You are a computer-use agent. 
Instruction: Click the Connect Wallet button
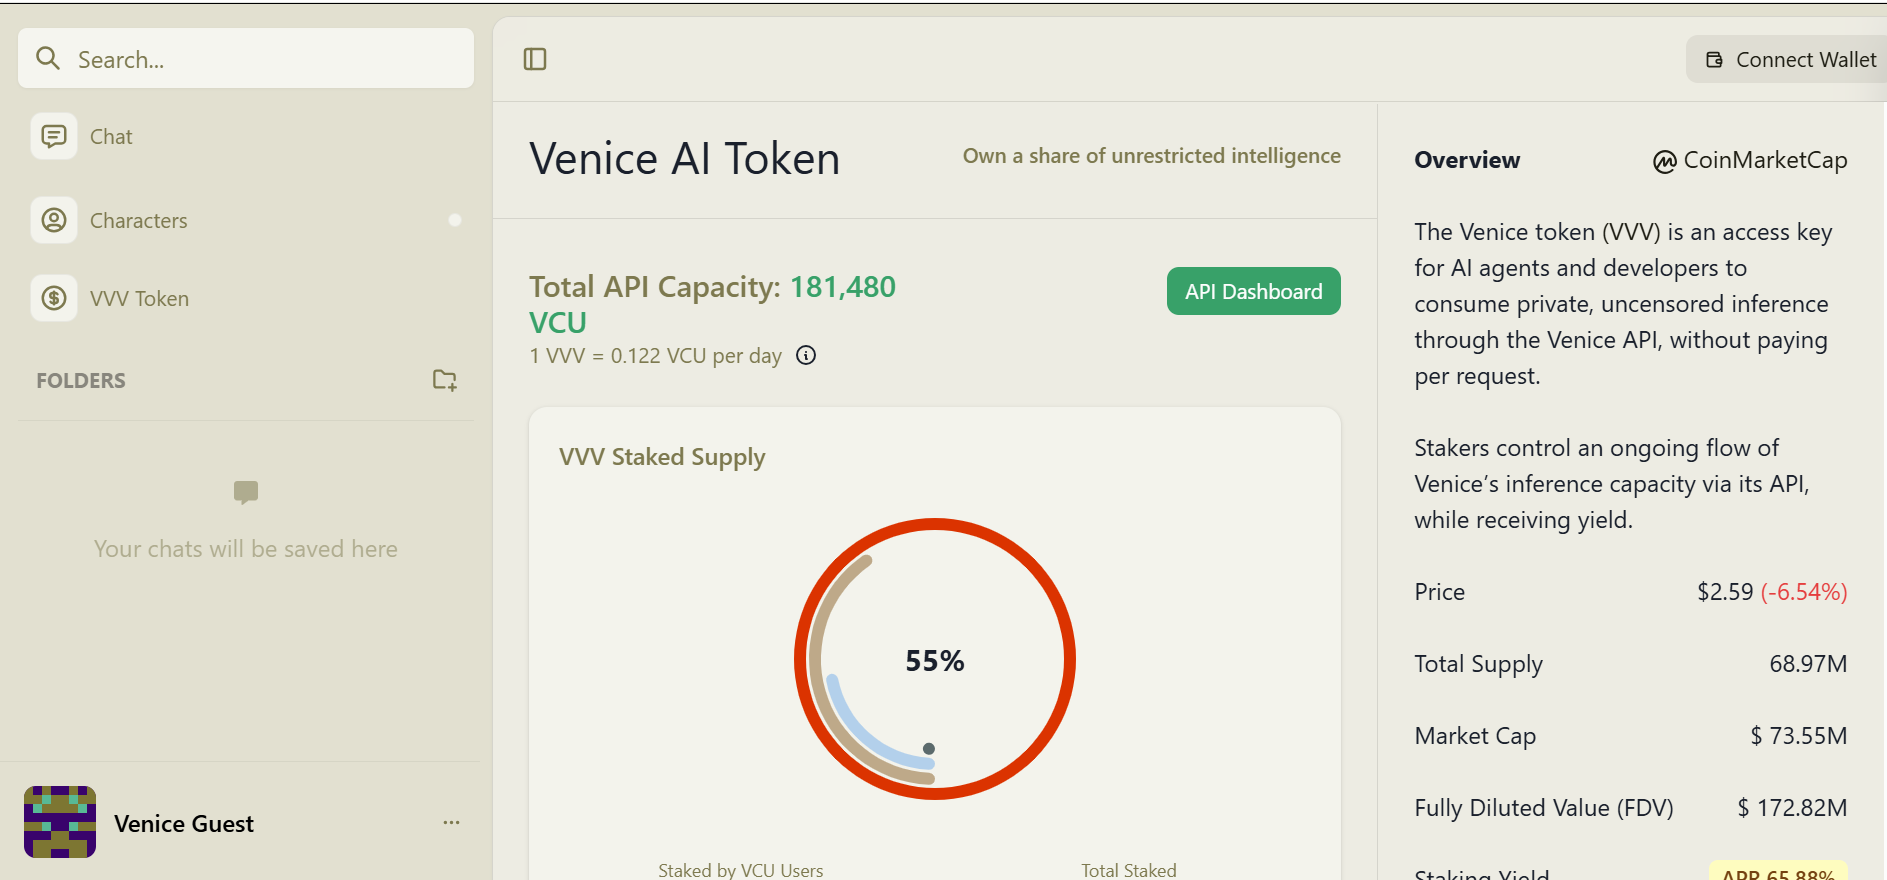click(x=1786, y=60)
